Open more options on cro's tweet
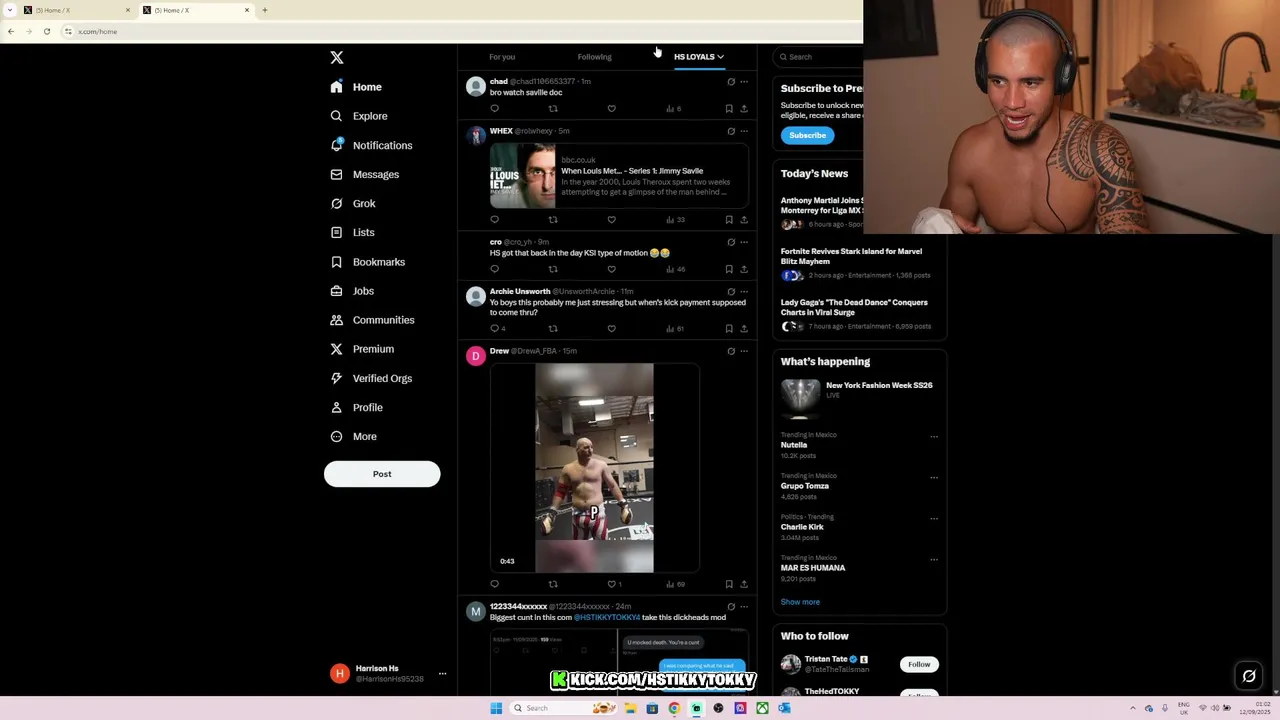The image size is (1280, 720). click(744, 242)
